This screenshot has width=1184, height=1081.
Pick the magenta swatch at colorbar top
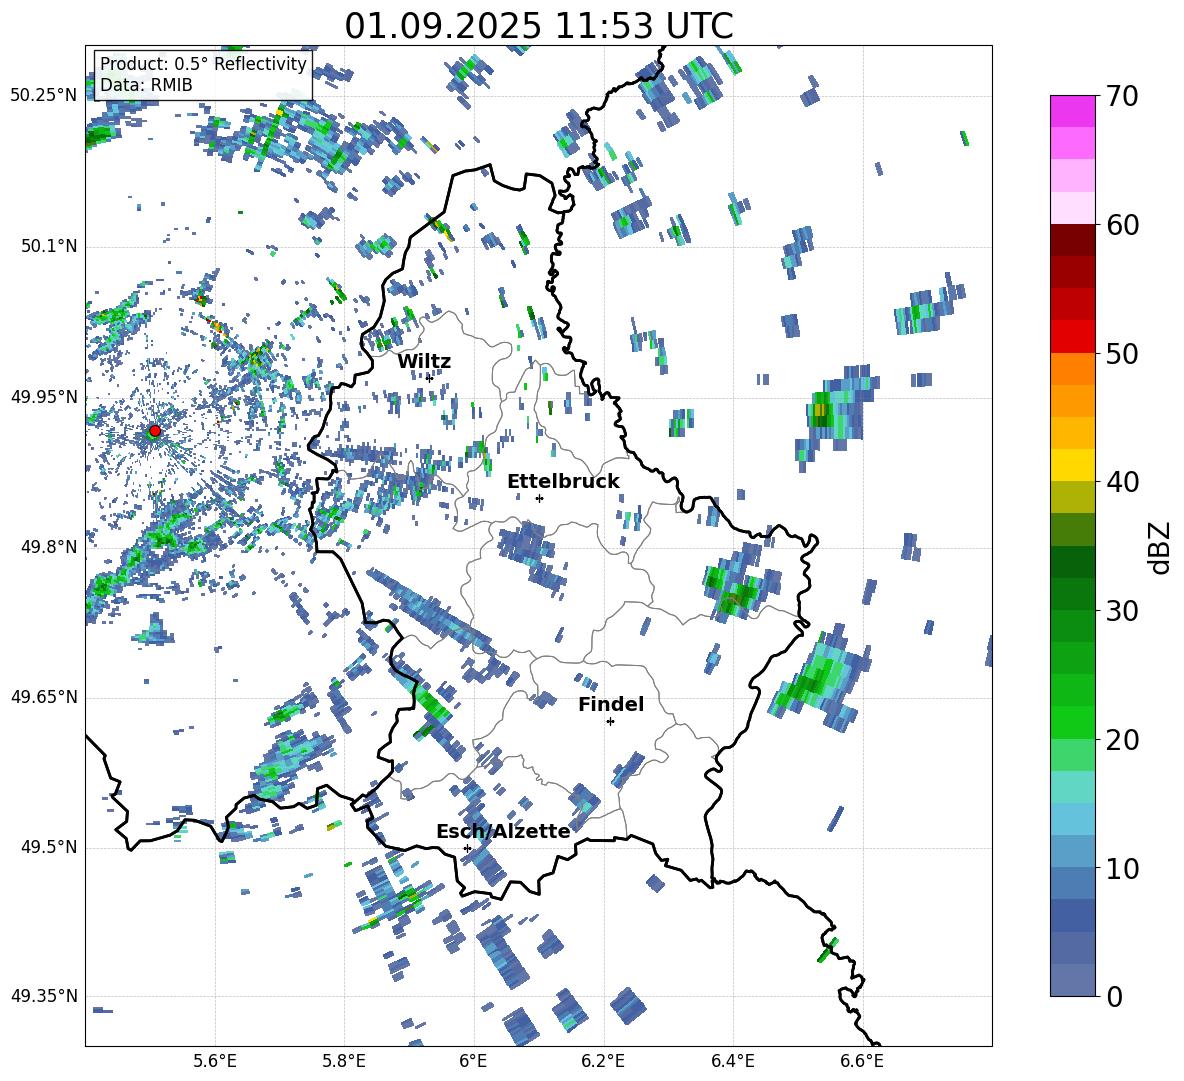click(1072, 111)
